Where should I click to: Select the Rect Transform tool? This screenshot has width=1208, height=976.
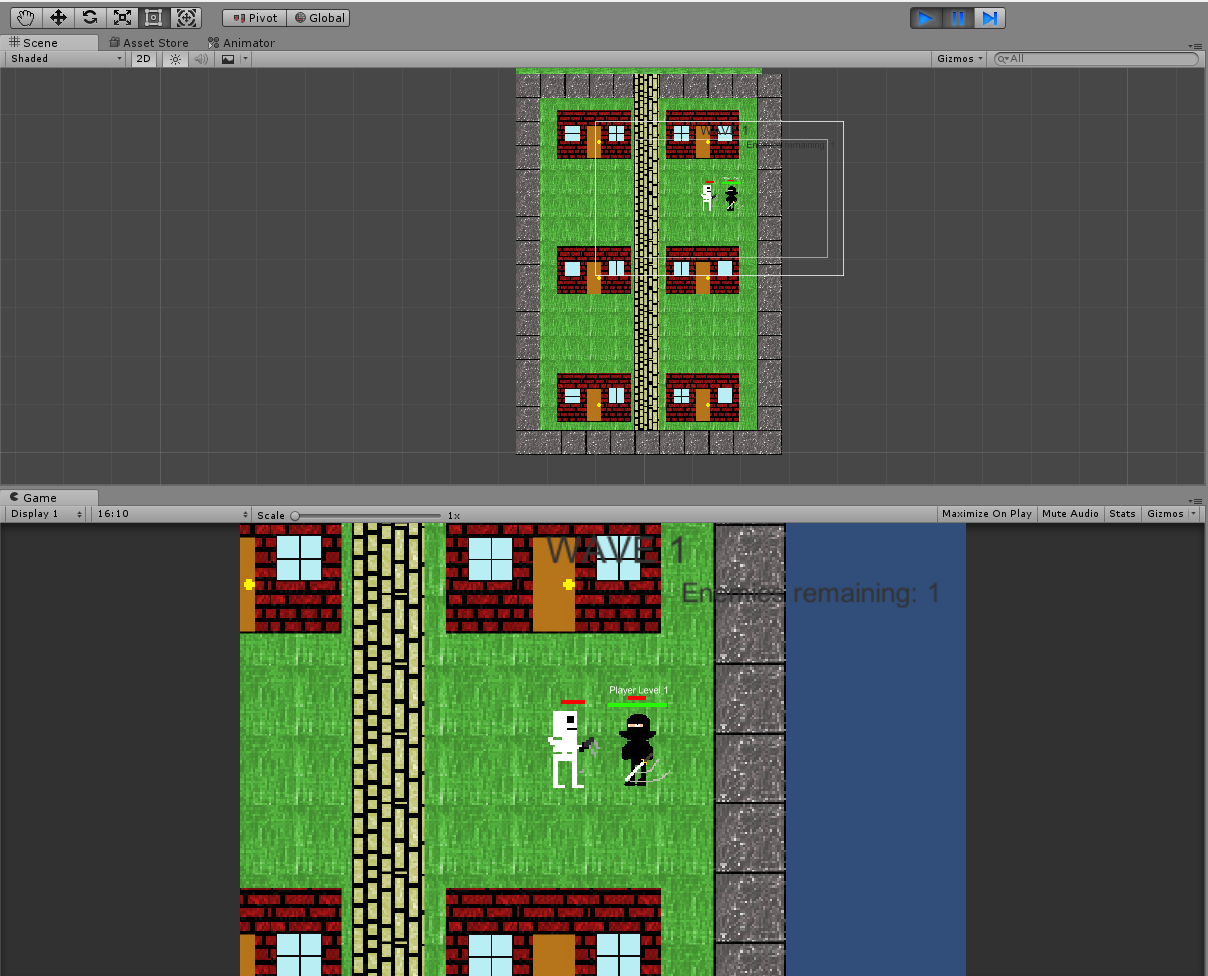point(153,17)
